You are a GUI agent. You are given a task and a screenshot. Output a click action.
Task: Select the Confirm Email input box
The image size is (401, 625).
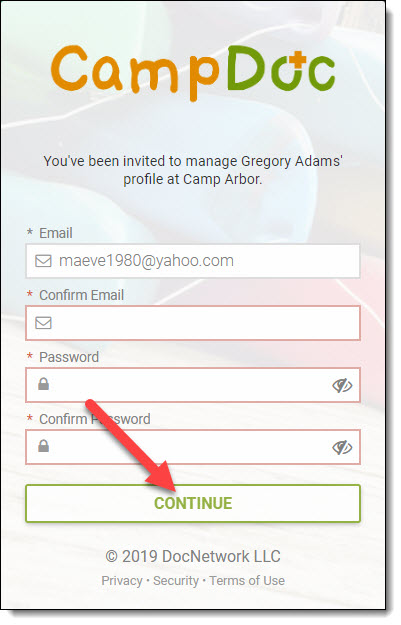pyautogui.click(x=193, y=323)
